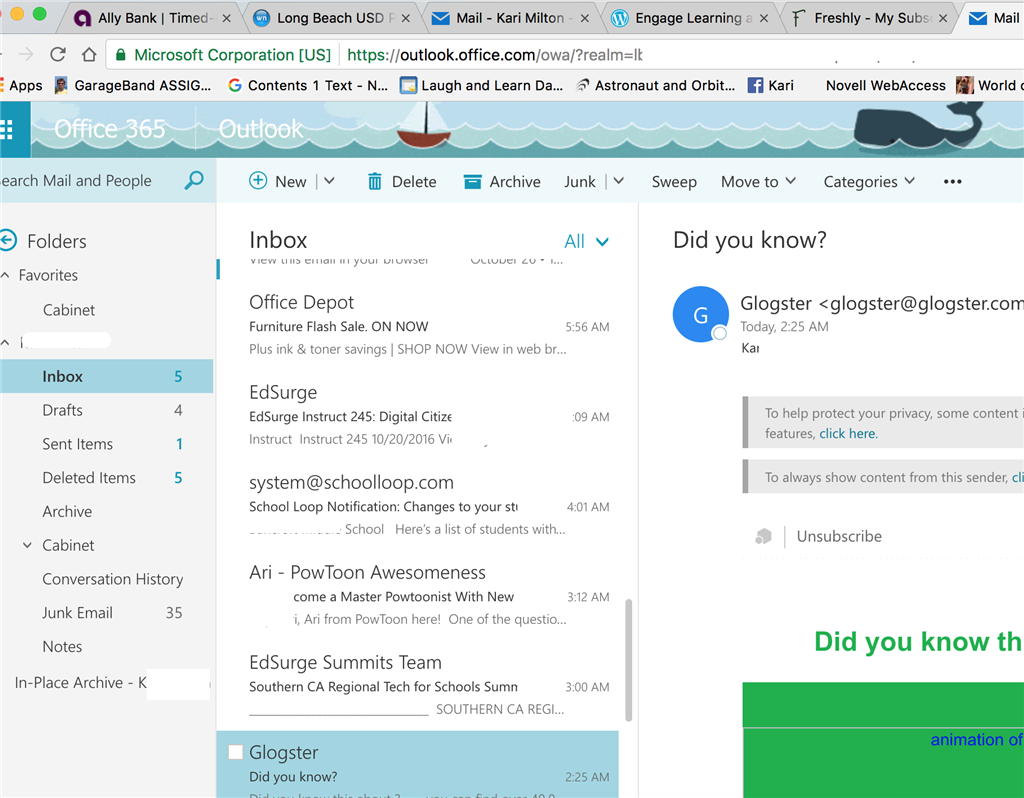Open the system@schoolloop.com notification email

coord(418,505)
